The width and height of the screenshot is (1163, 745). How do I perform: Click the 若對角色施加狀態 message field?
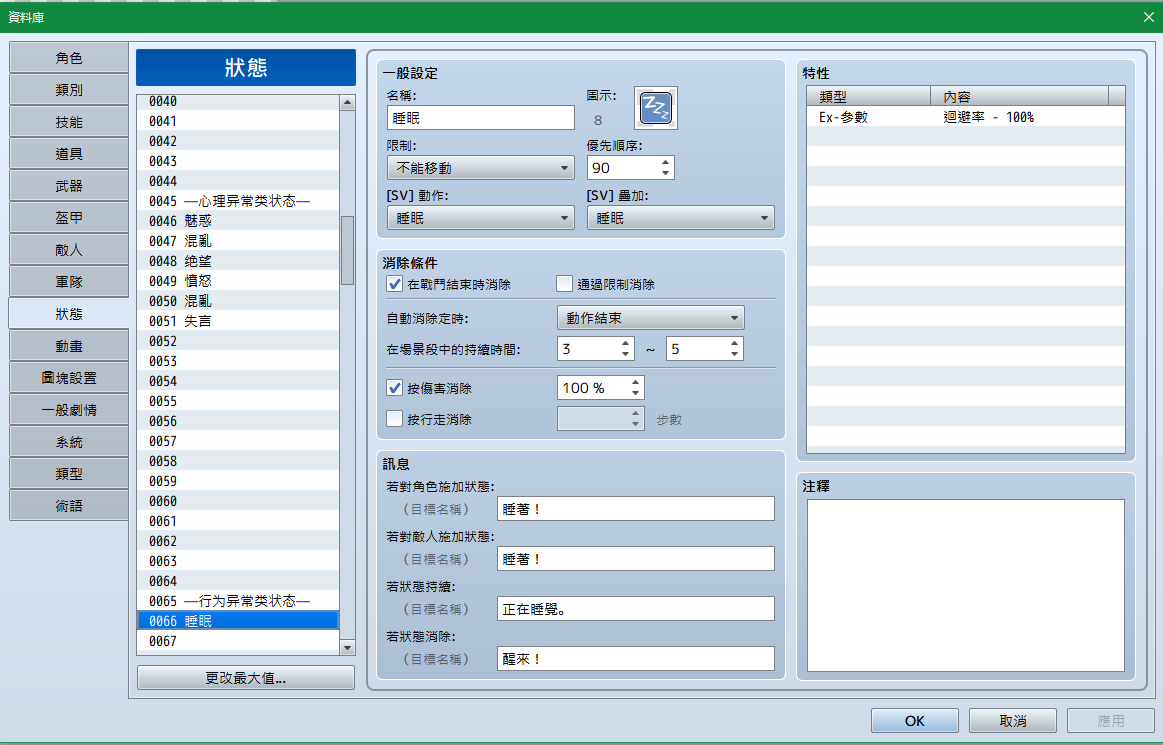[x=636, y=509]
